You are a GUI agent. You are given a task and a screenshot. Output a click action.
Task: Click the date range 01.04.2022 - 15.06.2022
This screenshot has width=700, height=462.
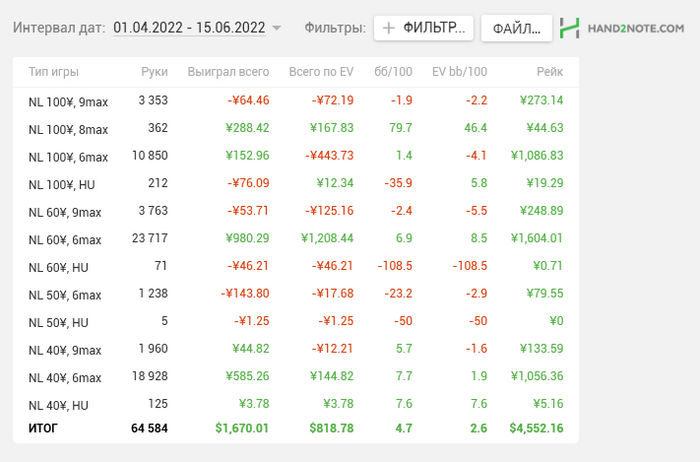tap(189, 28)
